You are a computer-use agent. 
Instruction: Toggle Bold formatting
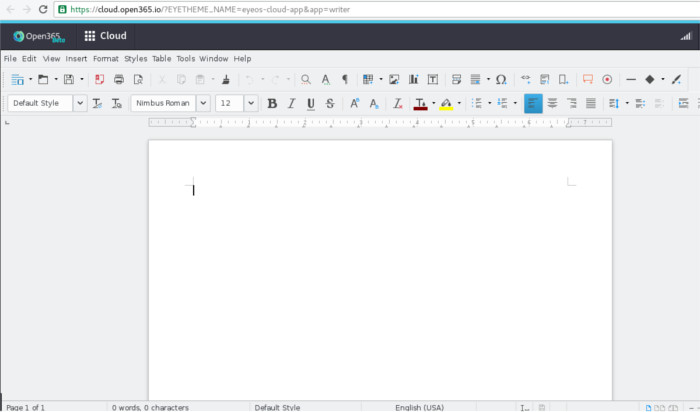pyautogui.click(x=272, y=104)
